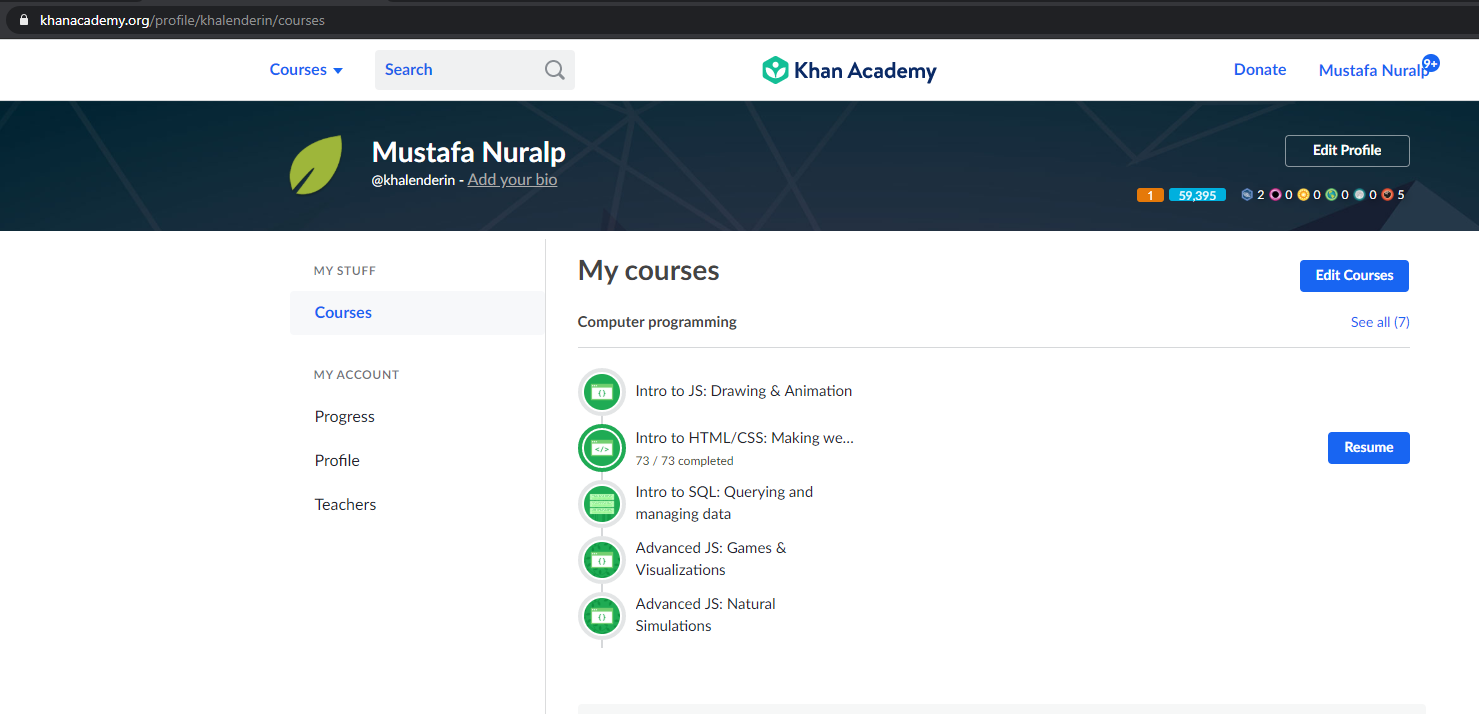Image resolution: width=1479 pixels, height=714 pixels.
Task: Click the See all (7) link
Action: click(1380, 322)
